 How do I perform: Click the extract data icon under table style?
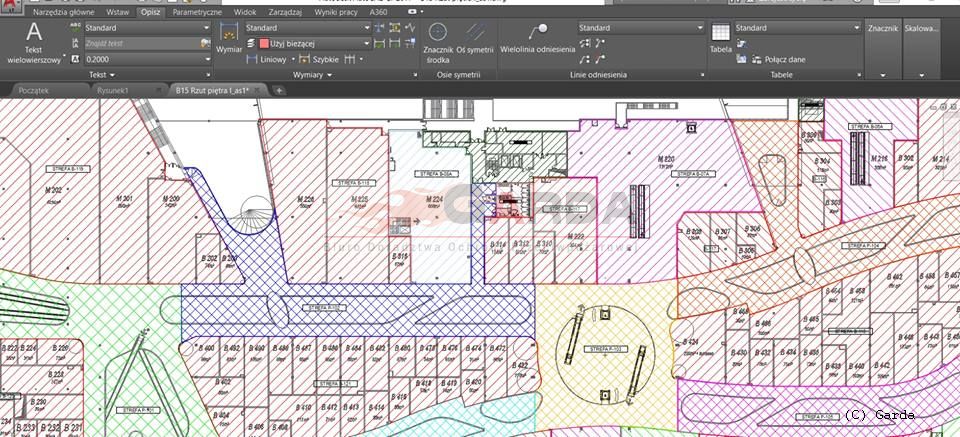click(x=741, y=43)
